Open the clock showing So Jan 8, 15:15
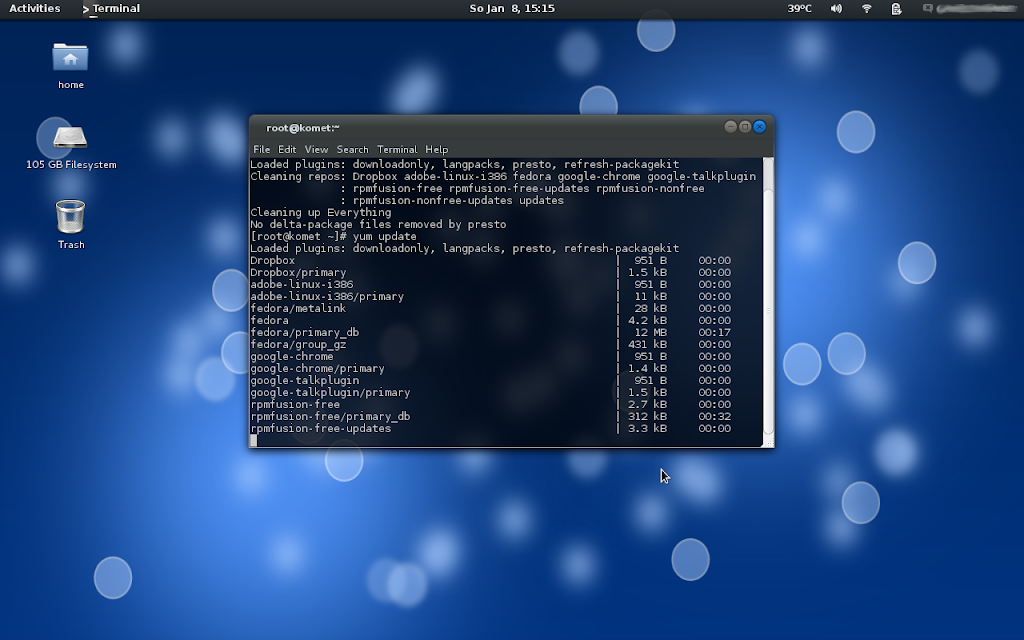 pos(512,9)
